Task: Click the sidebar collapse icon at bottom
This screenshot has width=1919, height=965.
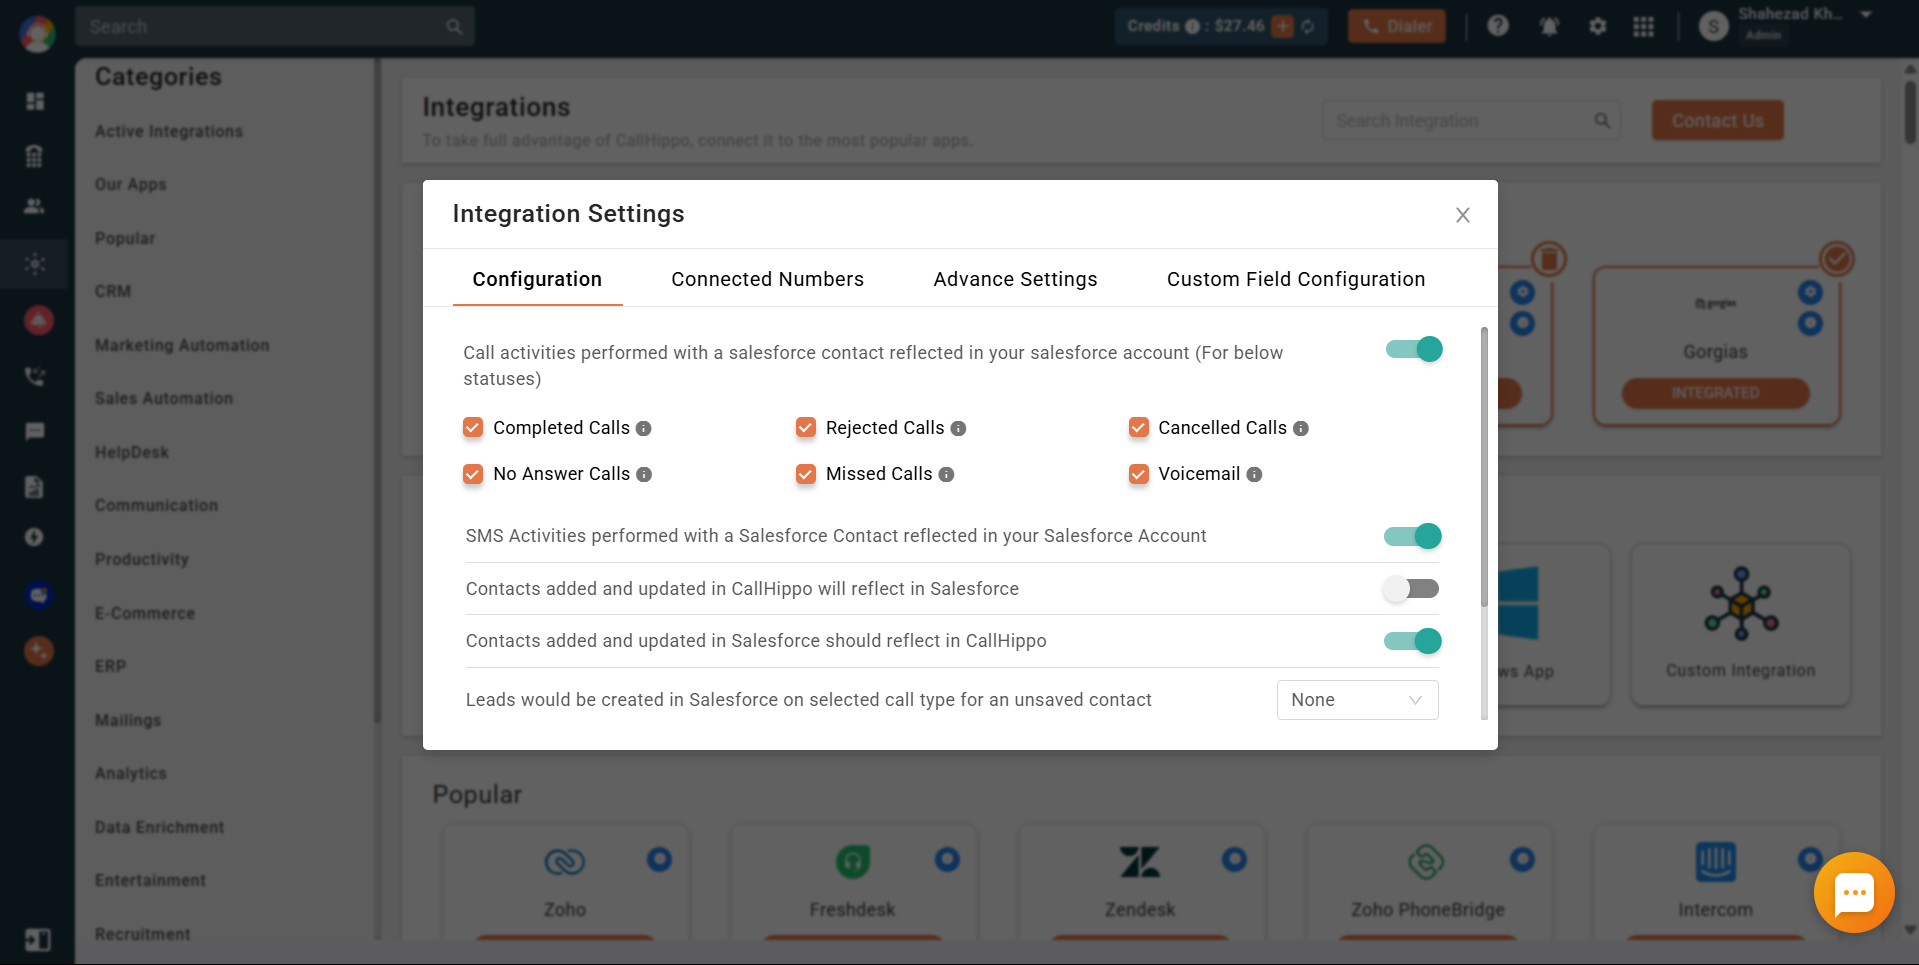Action: pyautogui.click(x=37, y=940)
